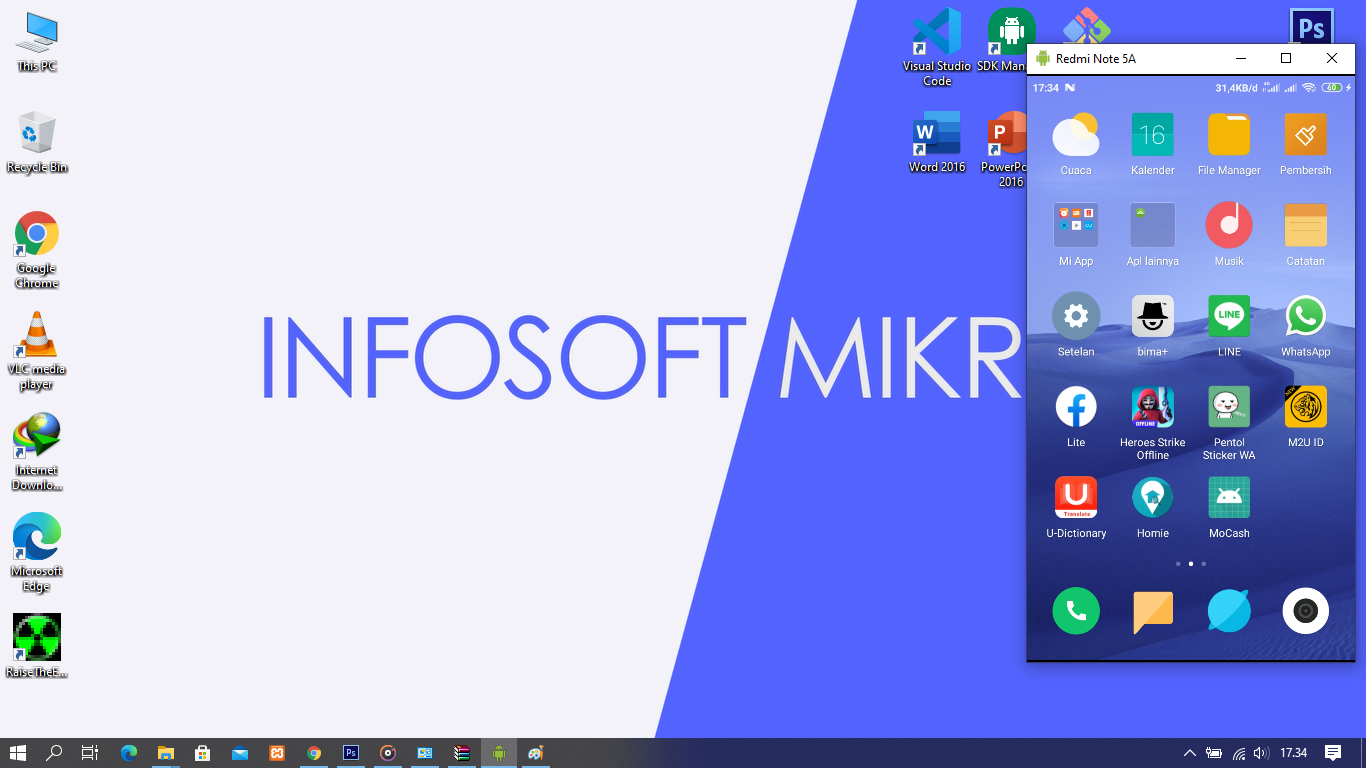
Task: Open the Catatan notes app
Action: coord(1305,225)
